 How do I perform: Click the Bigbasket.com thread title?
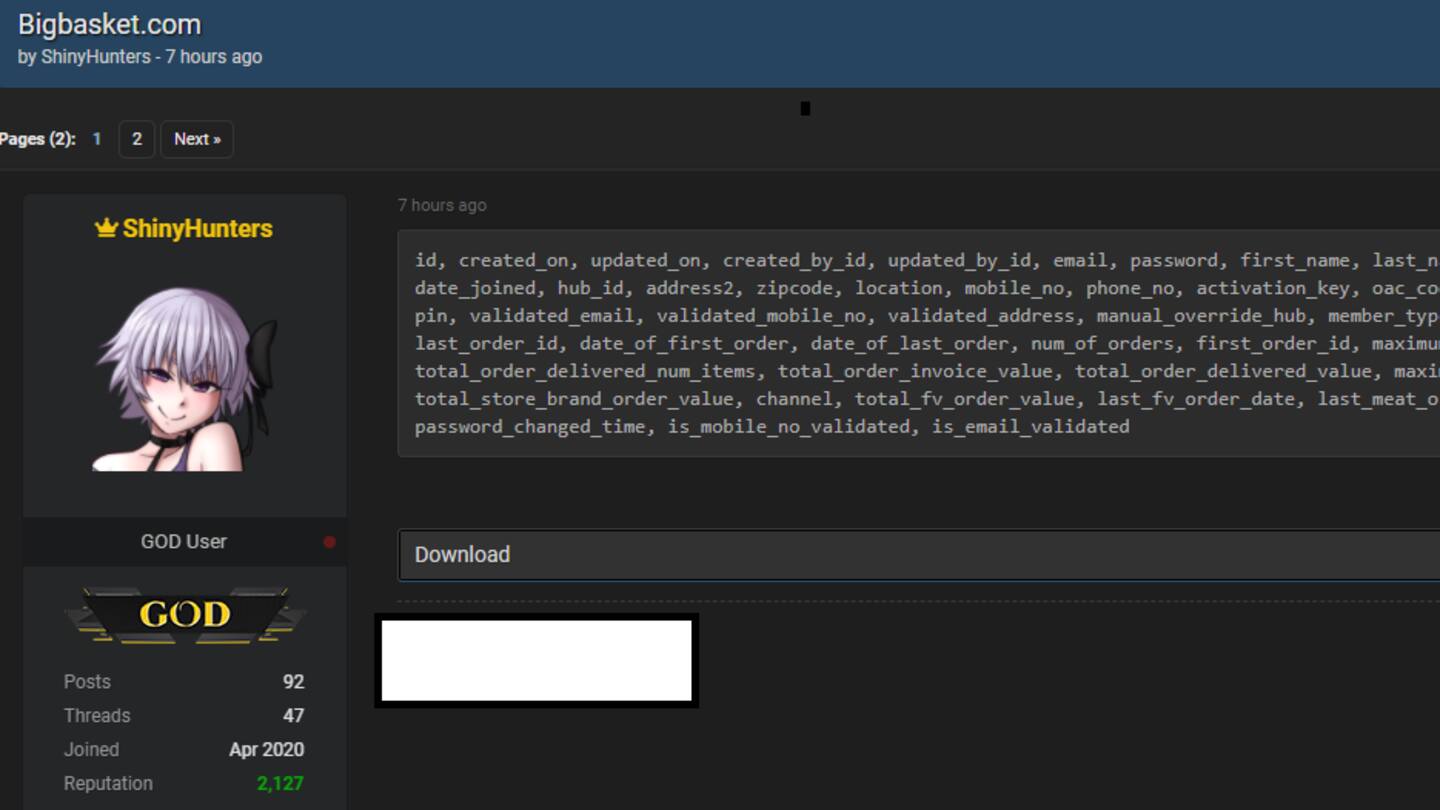[110, 24]
